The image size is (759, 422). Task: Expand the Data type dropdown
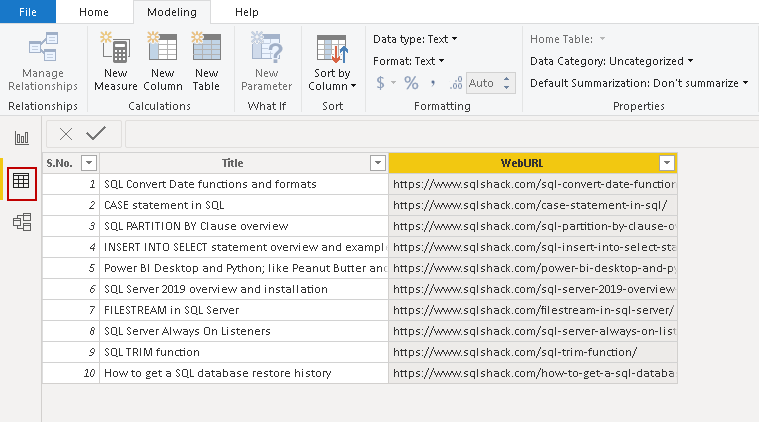pyautogui.click(x=415, y=39)
